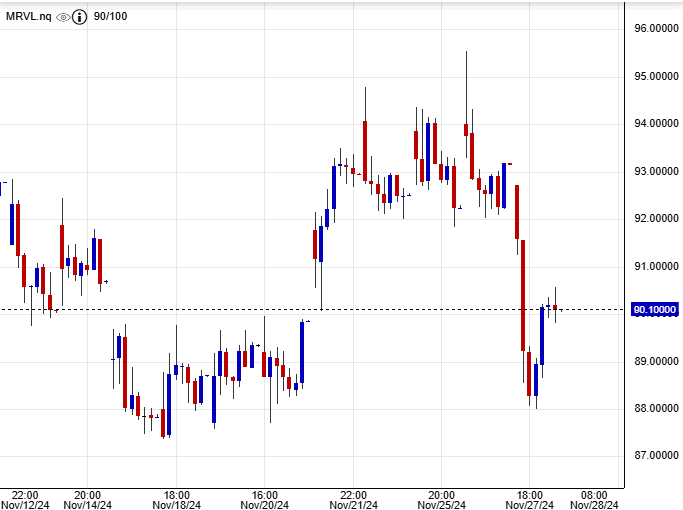Select the Nov/27/24 18:00 time label
This screenshot has width=683, height=510.
click(529, 500)
